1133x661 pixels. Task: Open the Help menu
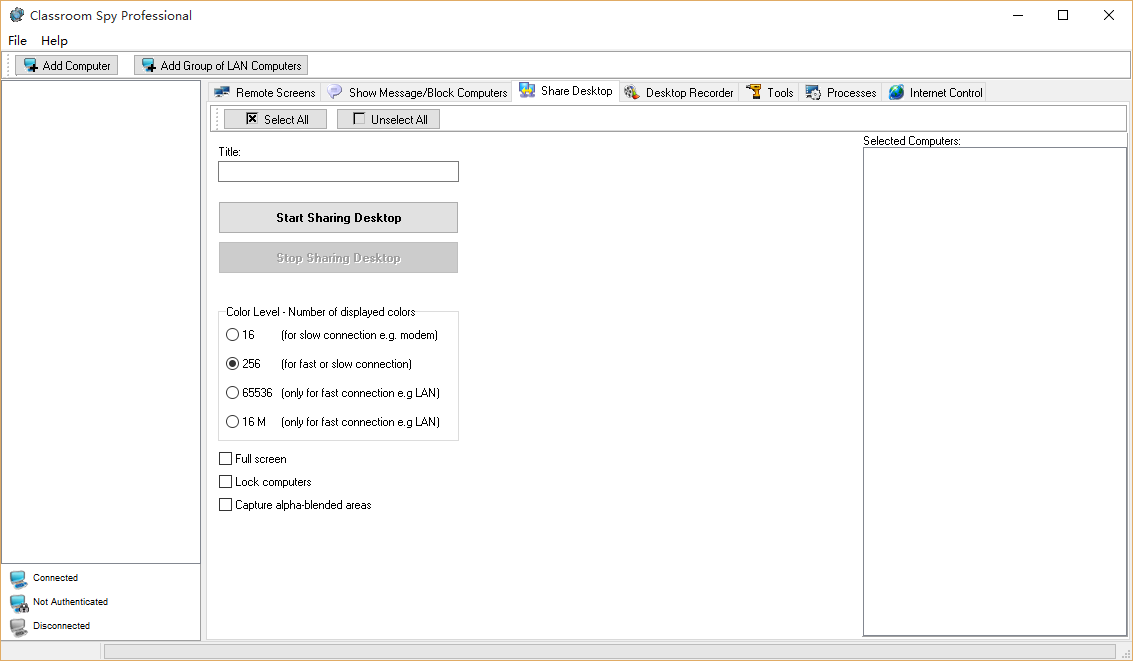click(54, 40)
